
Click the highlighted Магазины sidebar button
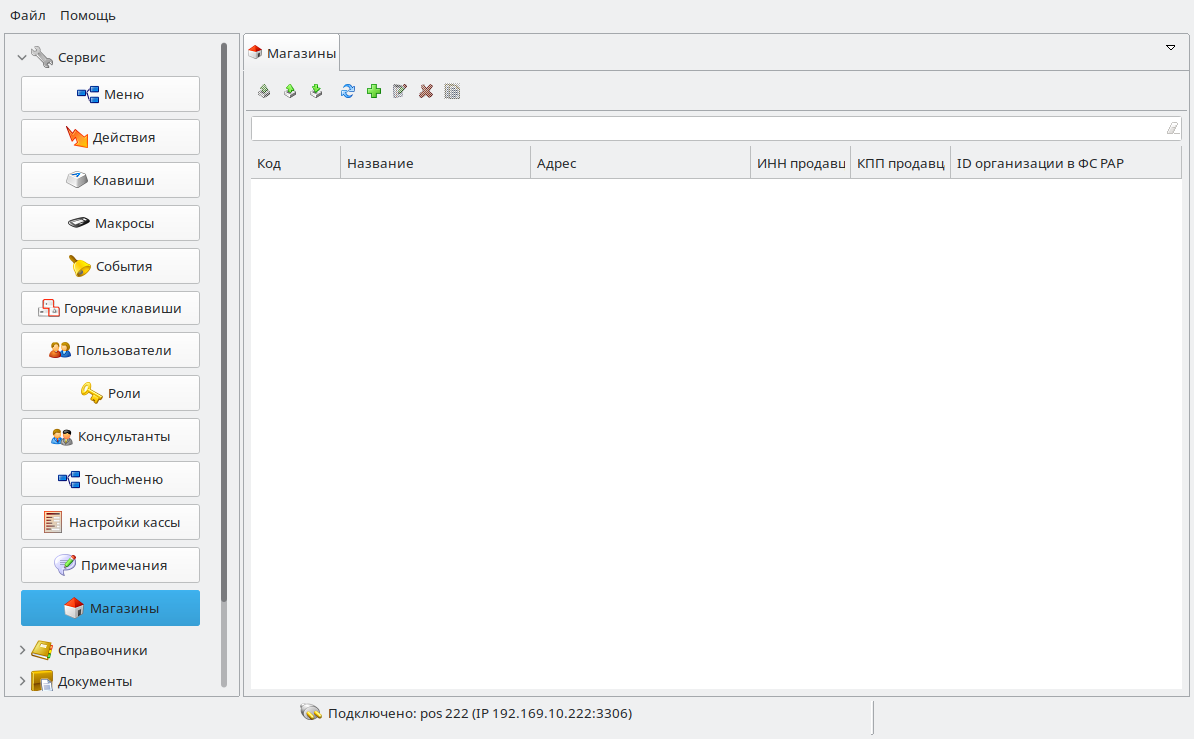click(110, 608)
